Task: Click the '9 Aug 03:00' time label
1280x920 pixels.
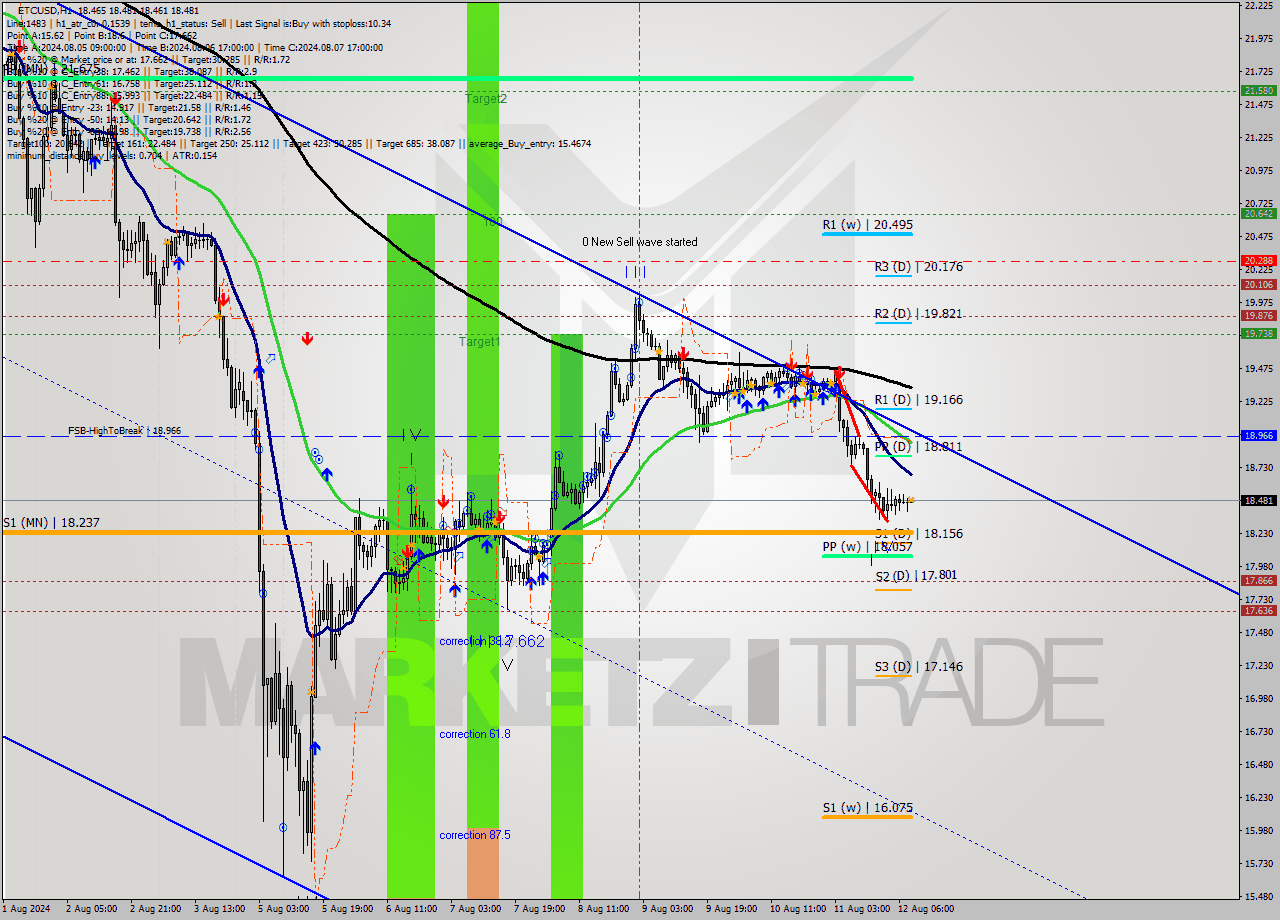Action: click(667, 909)
